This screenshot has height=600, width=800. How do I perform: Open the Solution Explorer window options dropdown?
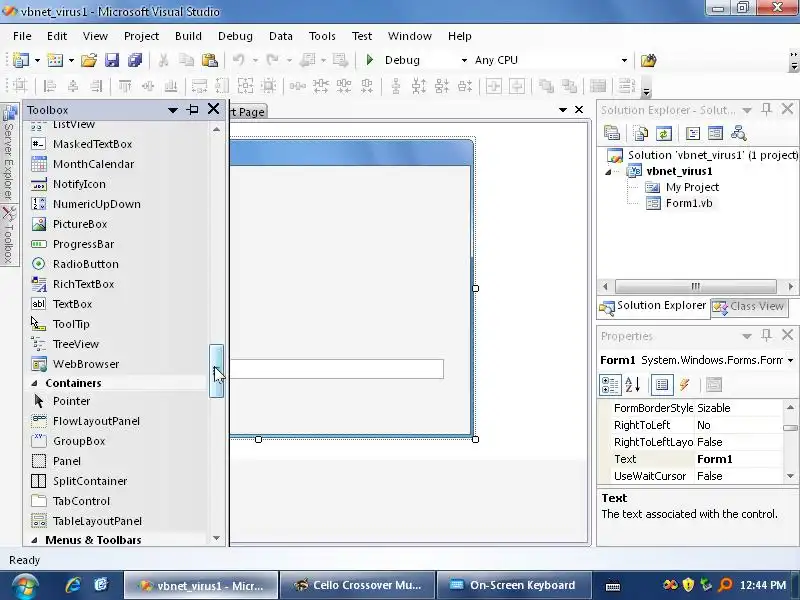click(746, 110)
